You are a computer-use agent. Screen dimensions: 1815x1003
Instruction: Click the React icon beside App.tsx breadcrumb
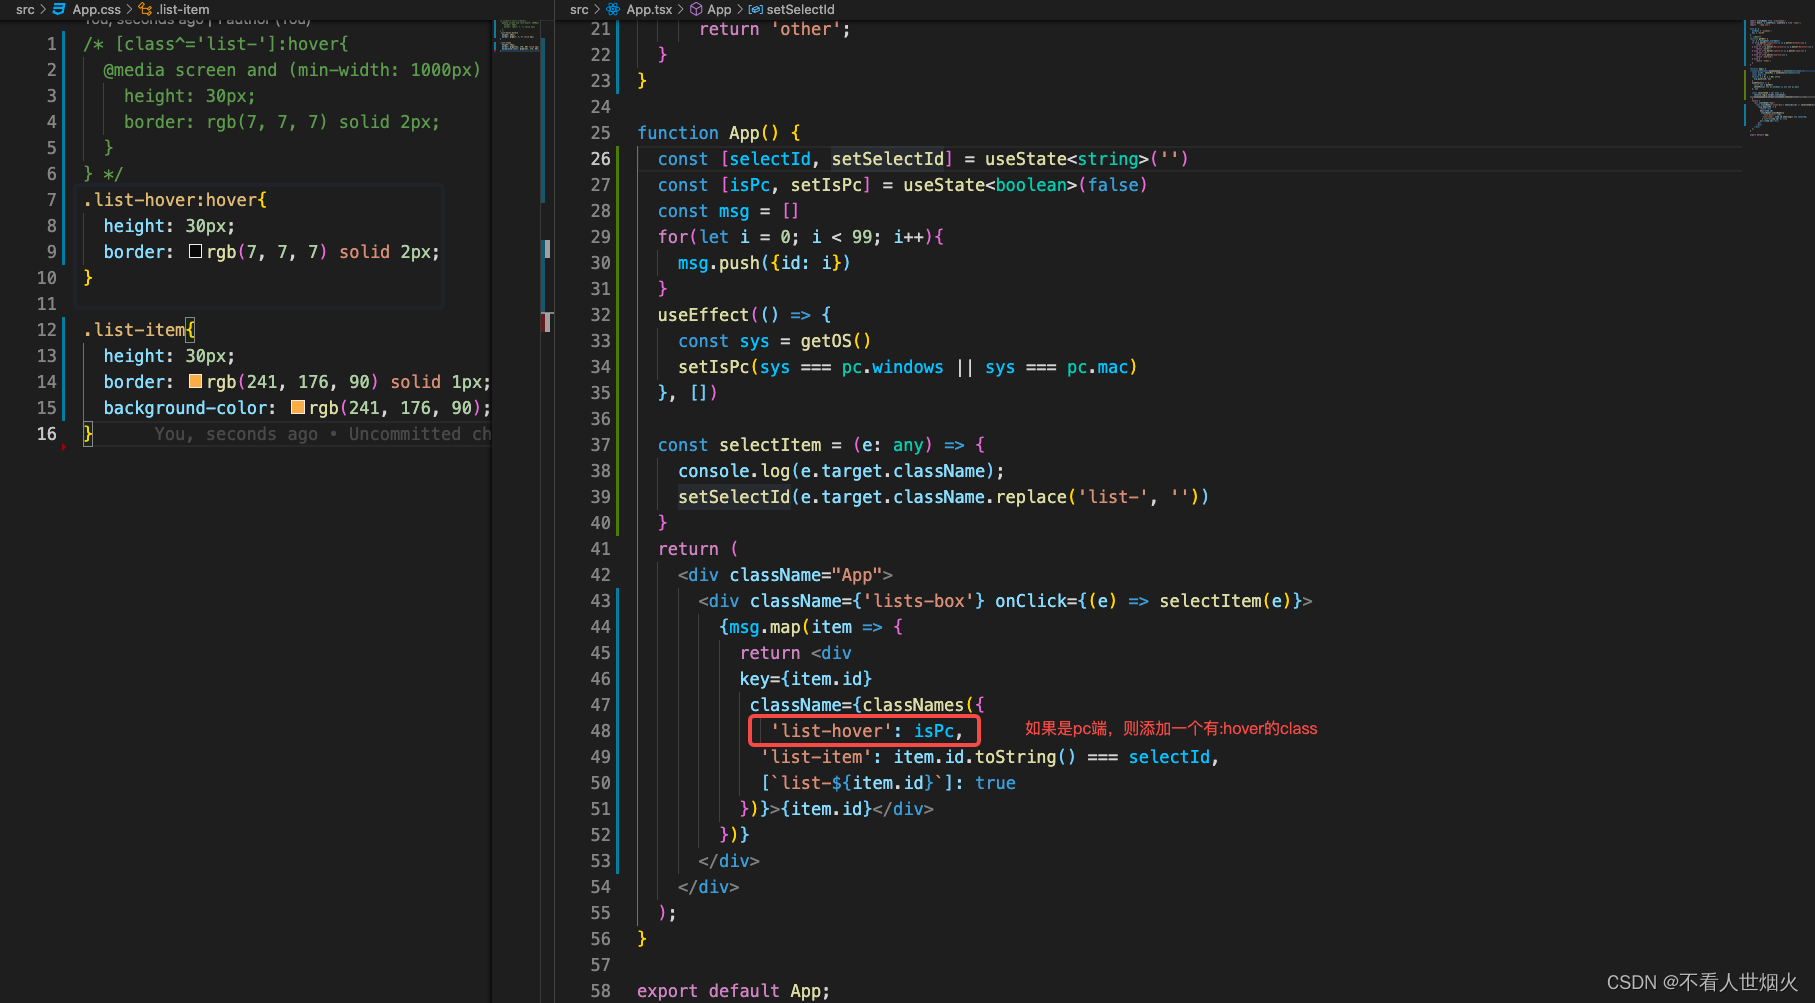(x=613, y=9)
